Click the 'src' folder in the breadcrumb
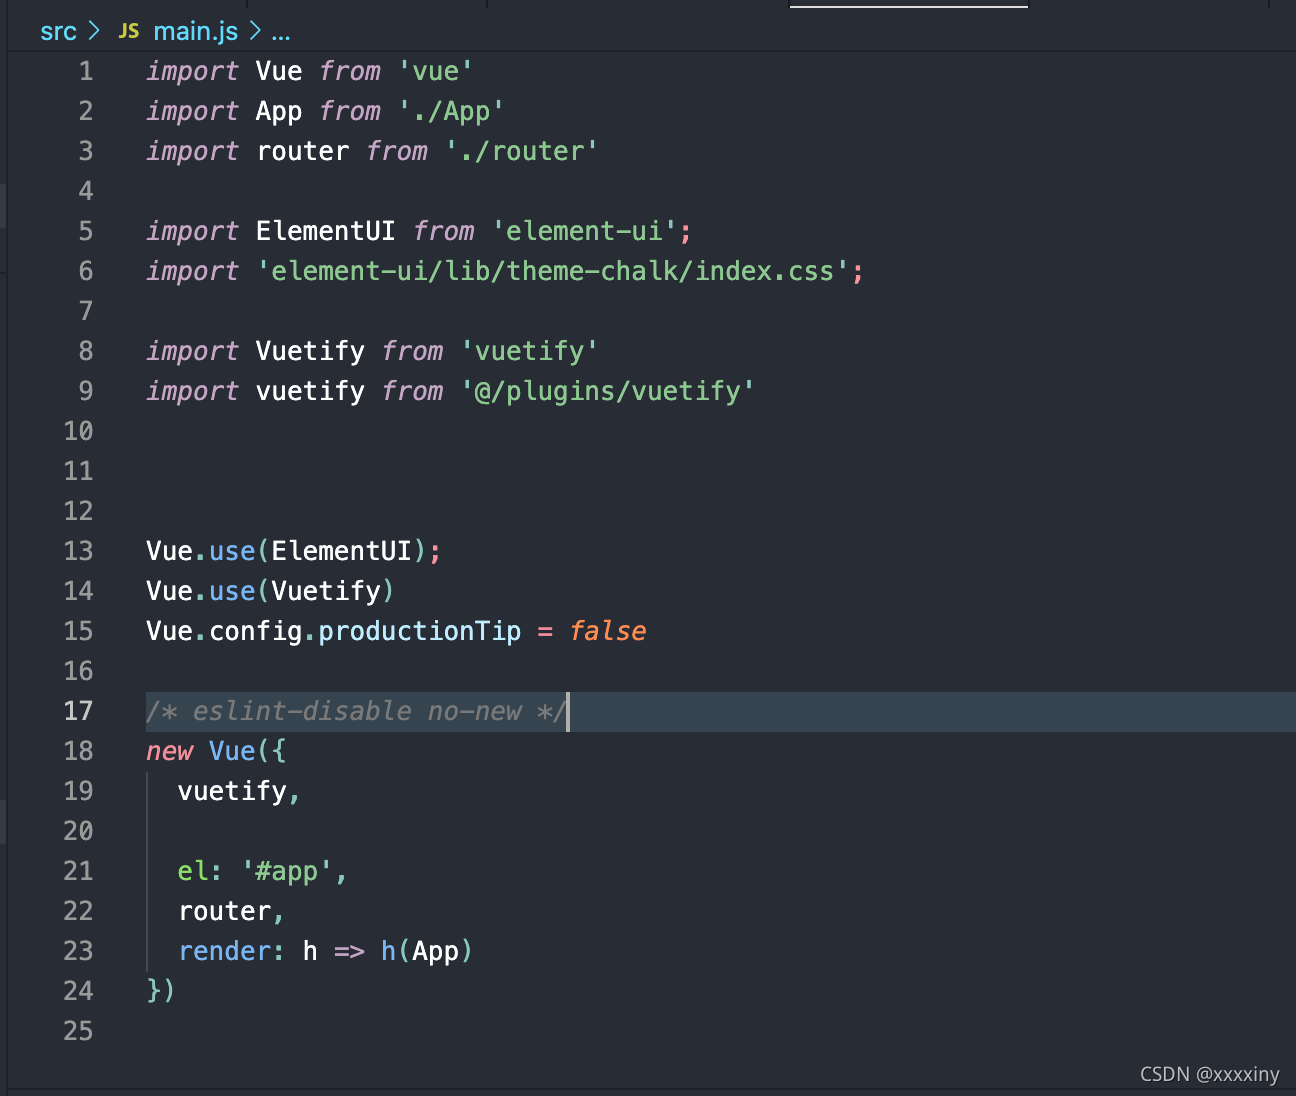The height and width of the screenshot is (1096, 1296). [58, 31]
